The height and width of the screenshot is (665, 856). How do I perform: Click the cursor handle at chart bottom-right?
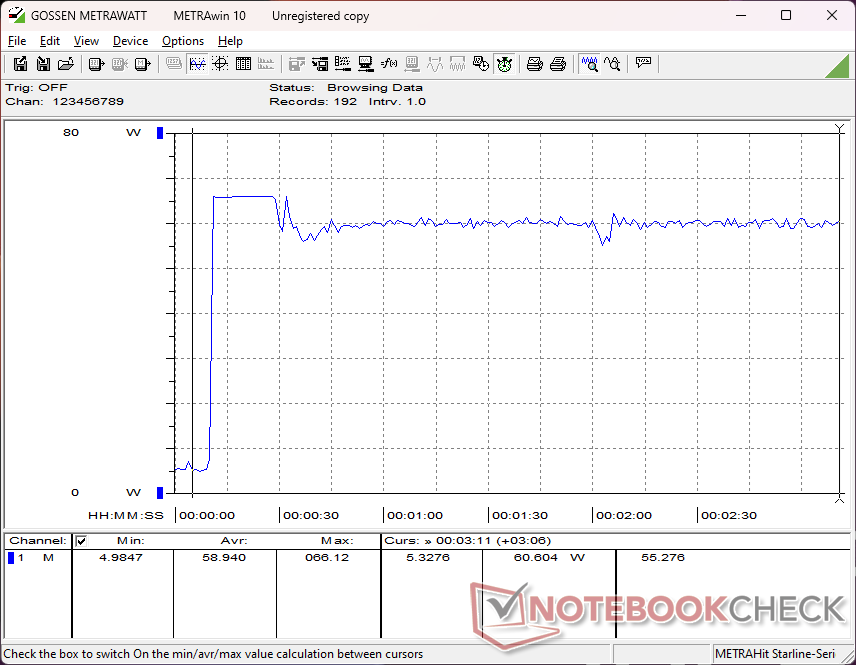840,498
